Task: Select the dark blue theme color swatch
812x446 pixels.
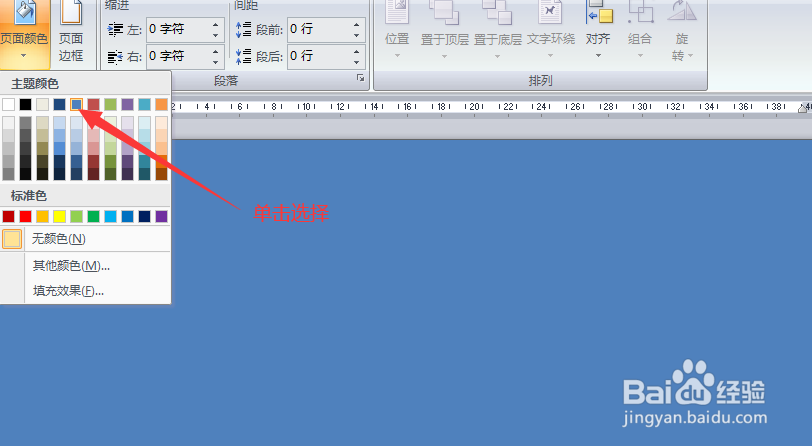Action: point(60,105)
